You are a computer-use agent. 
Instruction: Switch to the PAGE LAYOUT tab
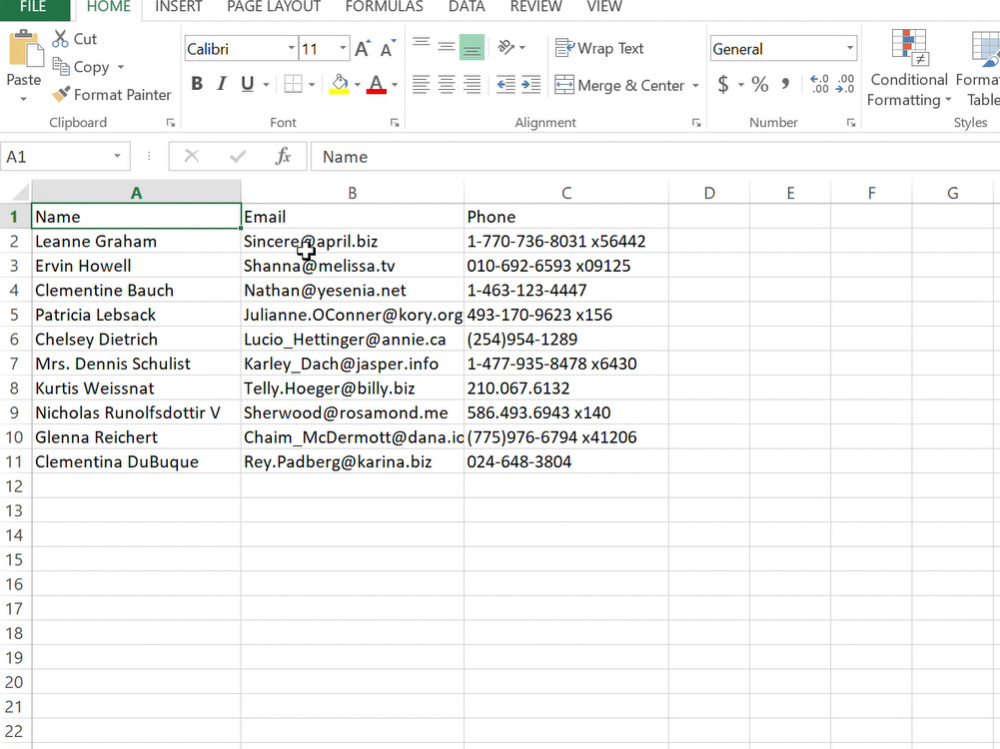click(274, 7)
